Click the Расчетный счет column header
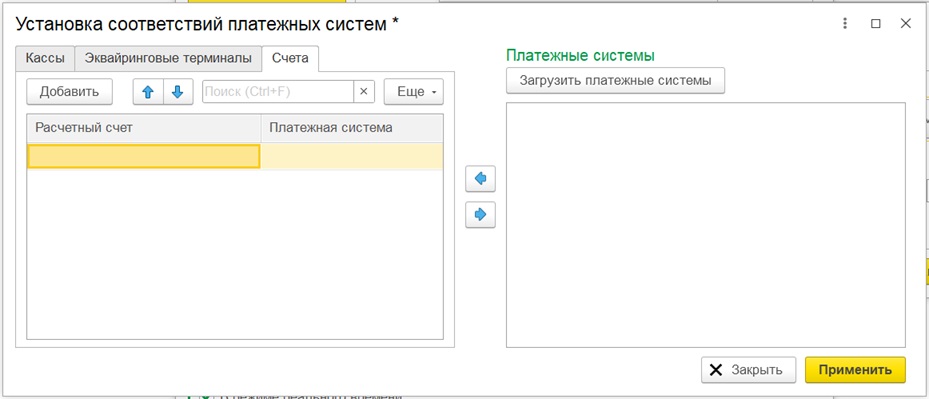 [144, 128]
